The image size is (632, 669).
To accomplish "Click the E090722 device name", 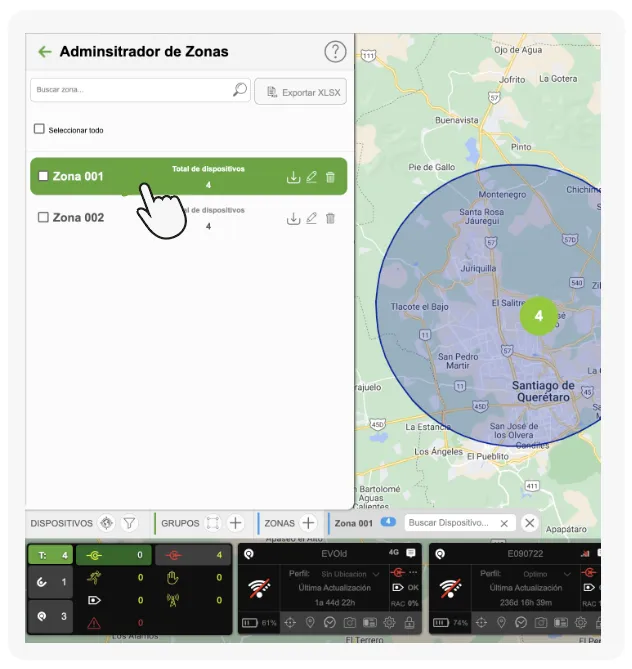I will tap(525, 553).
